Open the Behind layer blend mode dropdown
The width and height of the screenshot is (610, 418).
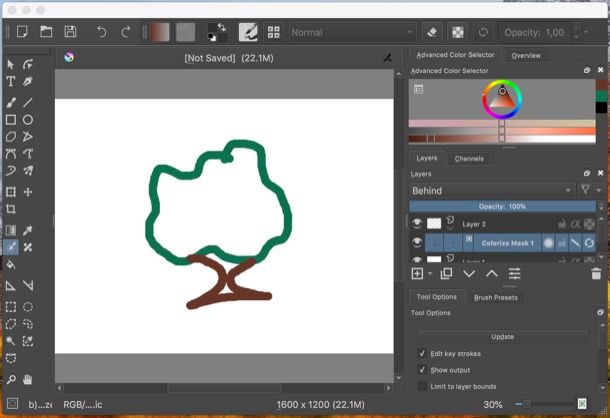pos(492,191)
